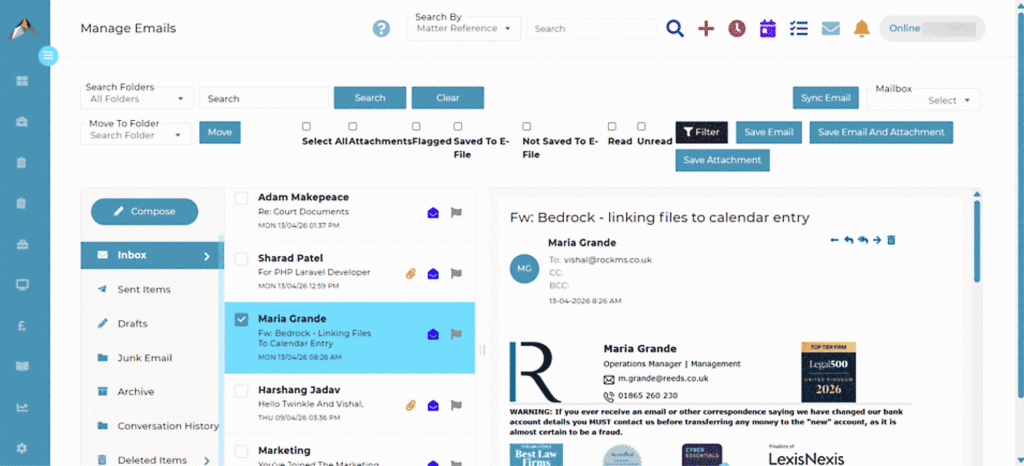Open the Mailbox Select dropdown
The image size is (1024, 466).
coord(923,101)
